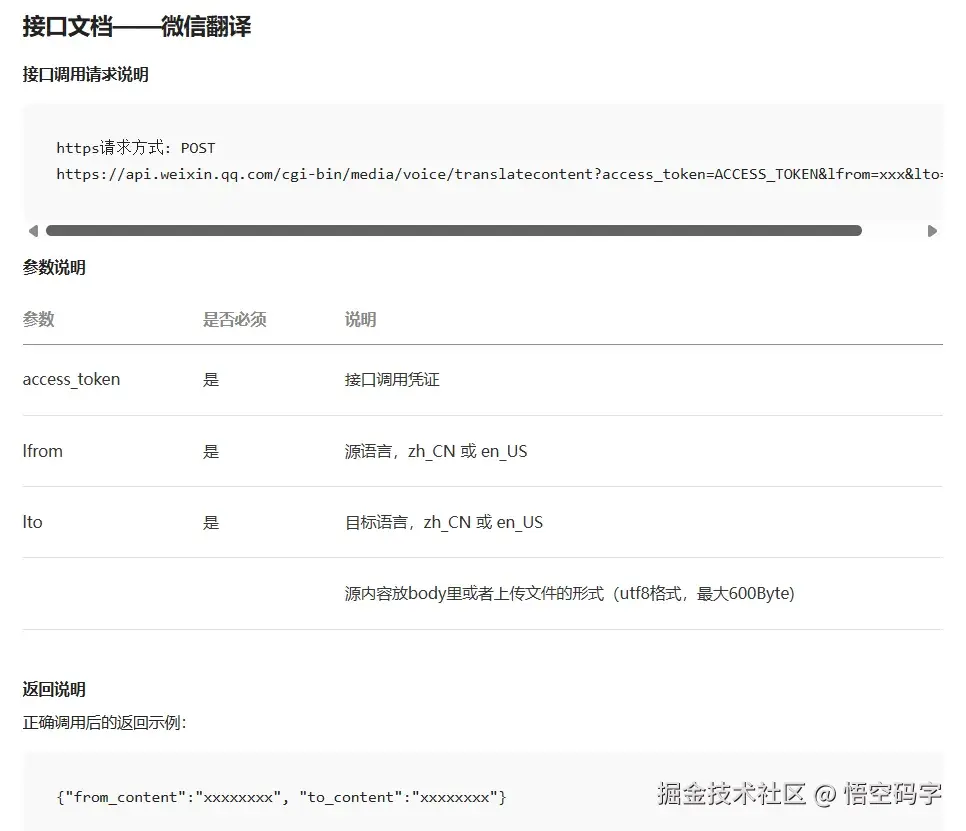Click the JSON return example code block
This screenshot has width=966, height=831.
pyautogui.click(x=280, y=797)
